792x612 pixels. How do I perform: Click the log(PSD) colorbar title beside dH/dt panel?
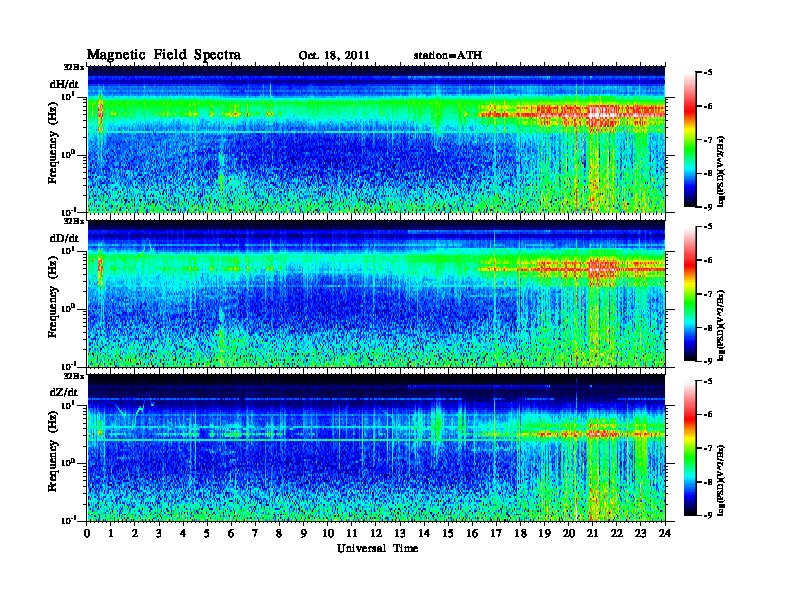722,171
